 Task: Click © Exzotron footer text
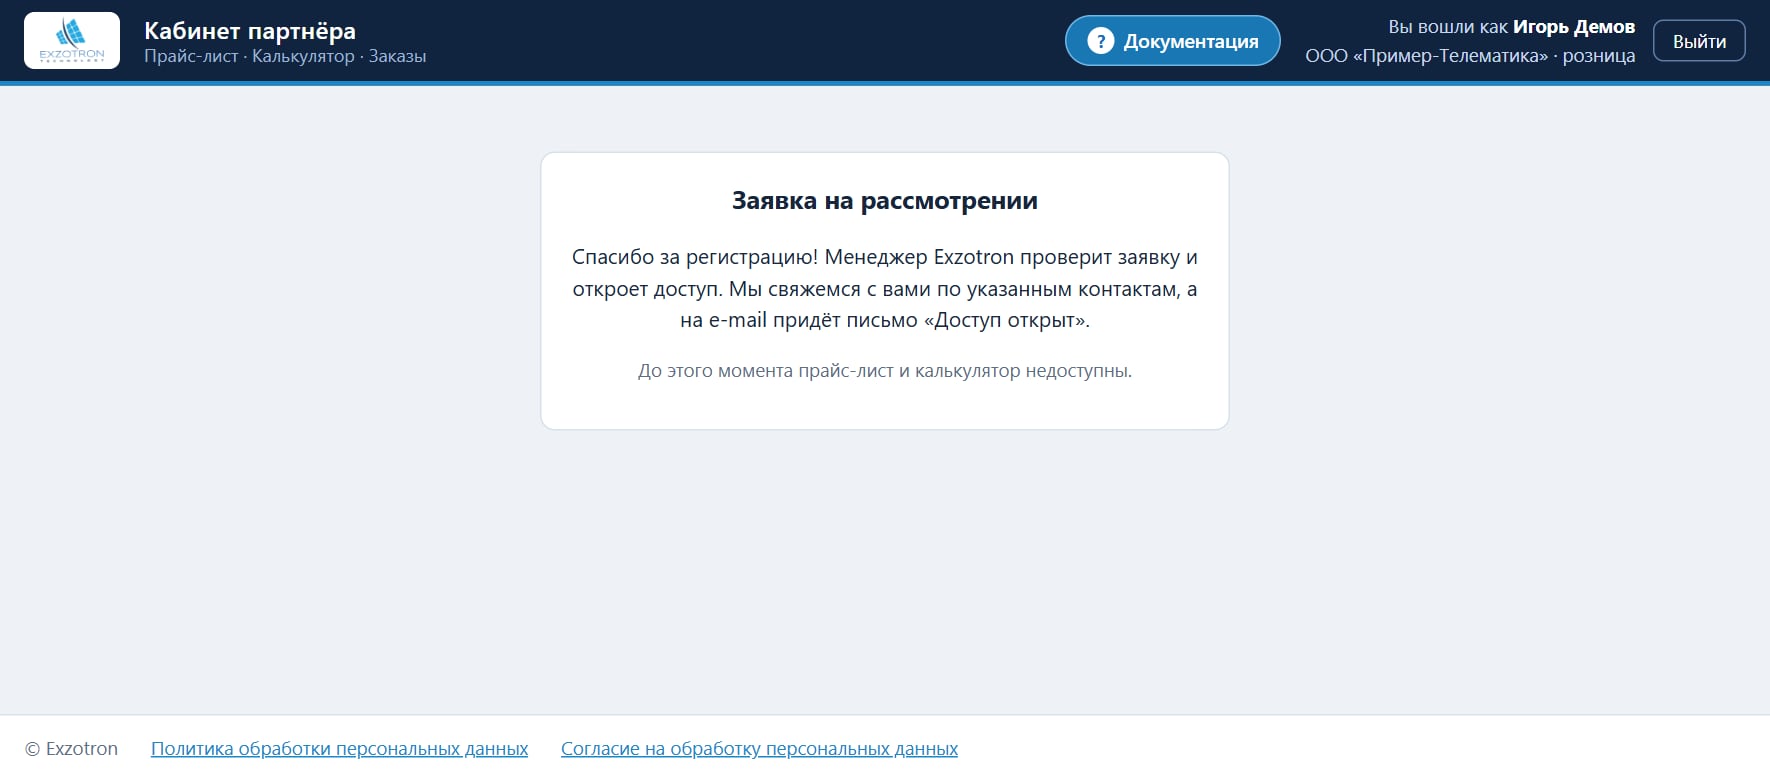point(71,748)
